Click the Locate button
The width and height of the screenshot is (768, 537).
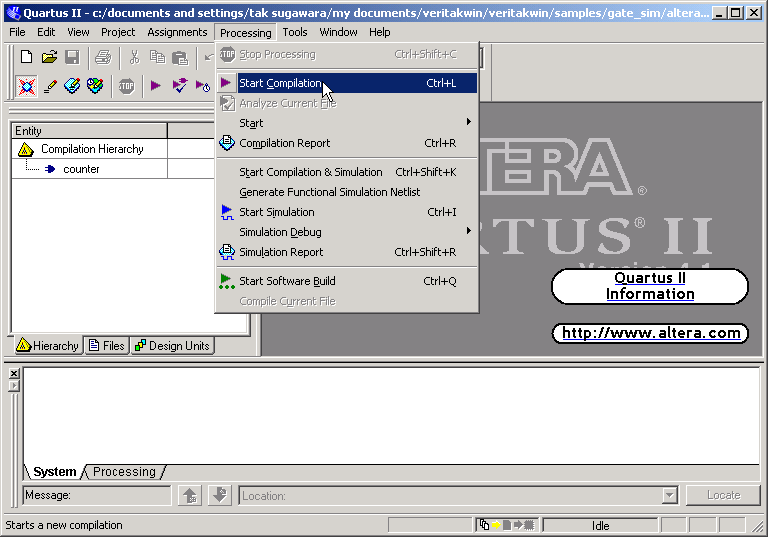723,495
